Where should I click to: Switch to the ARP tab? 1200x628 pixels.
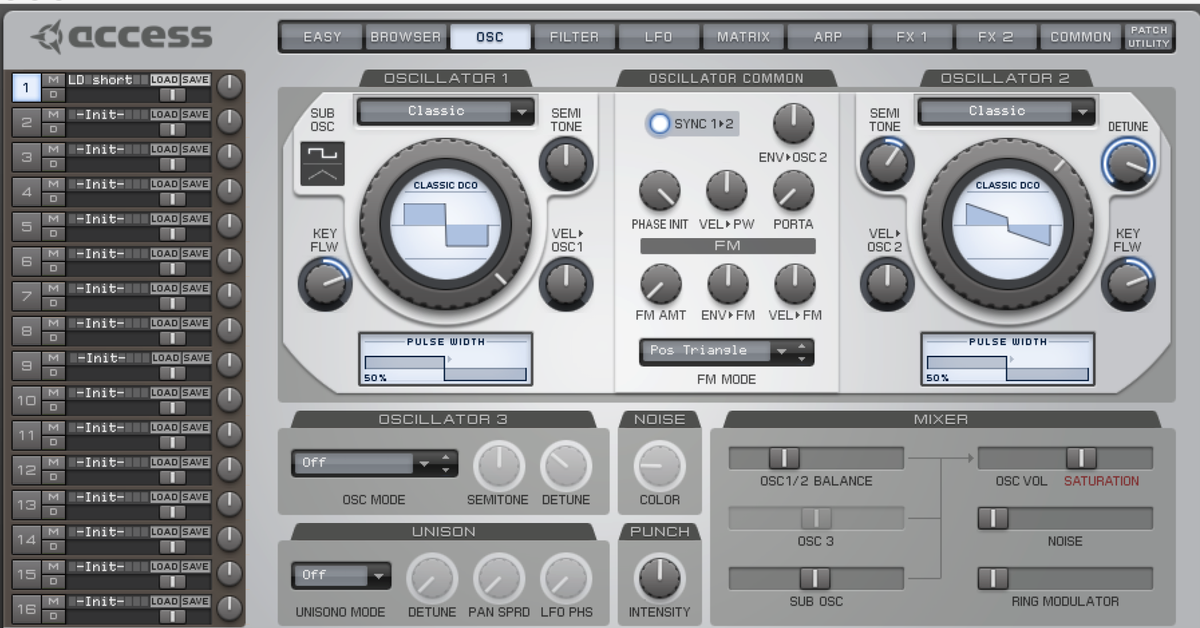tap(828, 37)
